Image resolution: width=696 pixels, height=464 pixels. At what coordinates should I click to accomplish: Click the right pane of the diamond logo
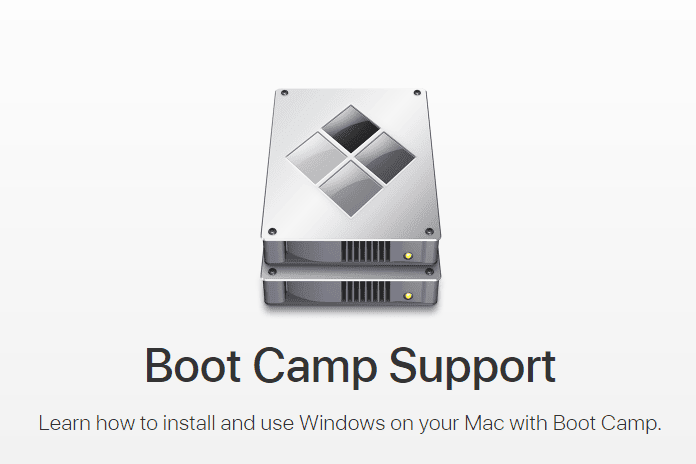coord(385,158)
